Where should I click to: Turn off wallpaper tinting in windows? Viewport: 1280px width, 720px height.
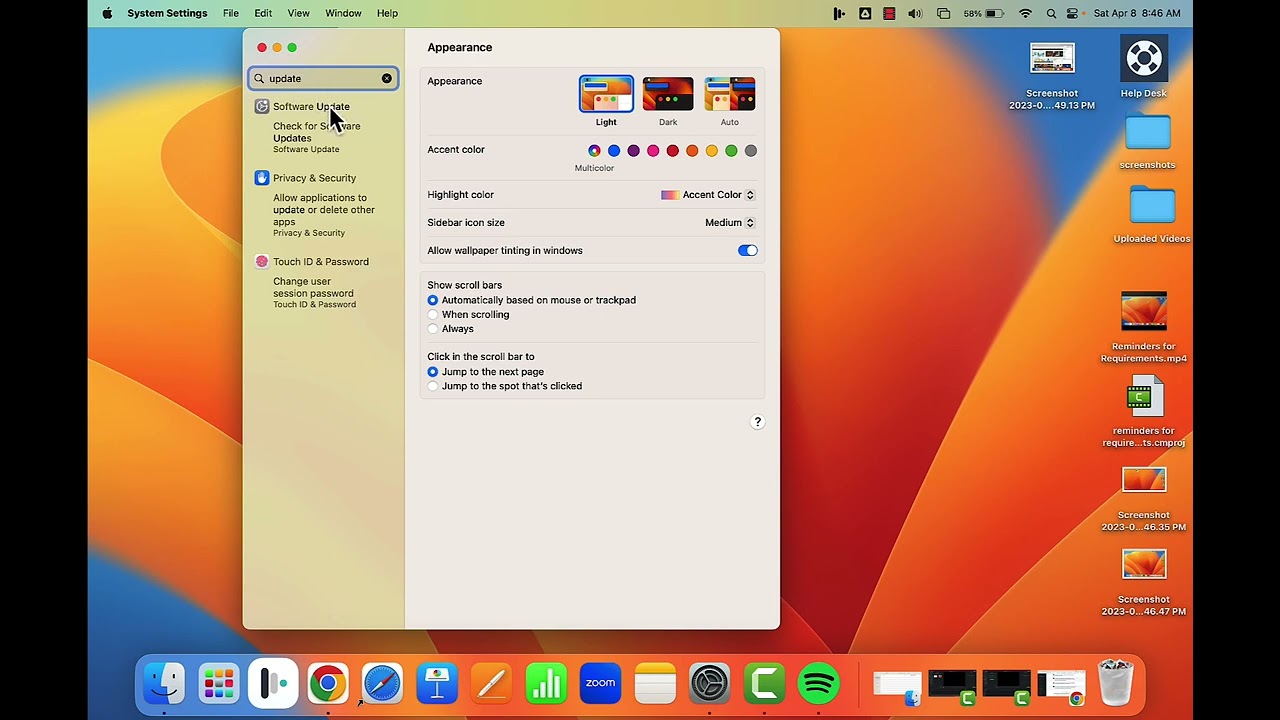[x=747, y=251]
